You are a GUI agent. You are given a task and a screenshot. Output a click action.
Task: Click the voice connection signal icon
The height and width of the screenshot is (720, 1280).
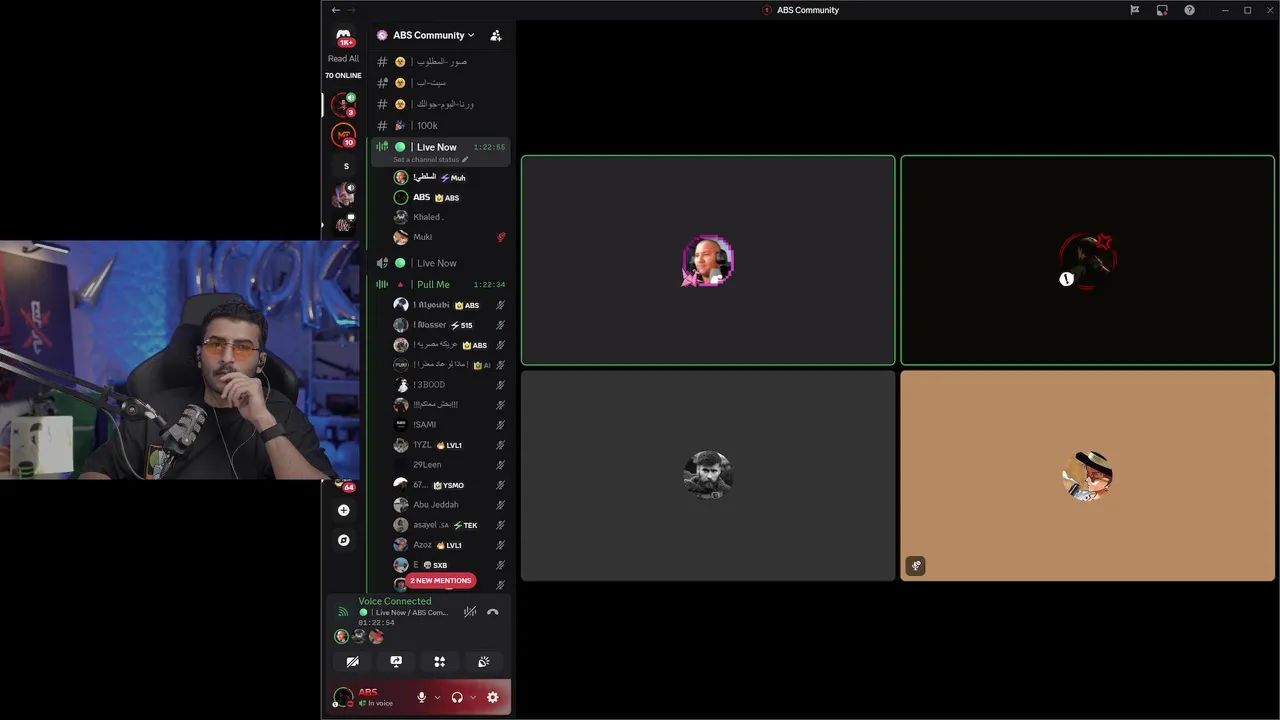[x=343, y=612]
